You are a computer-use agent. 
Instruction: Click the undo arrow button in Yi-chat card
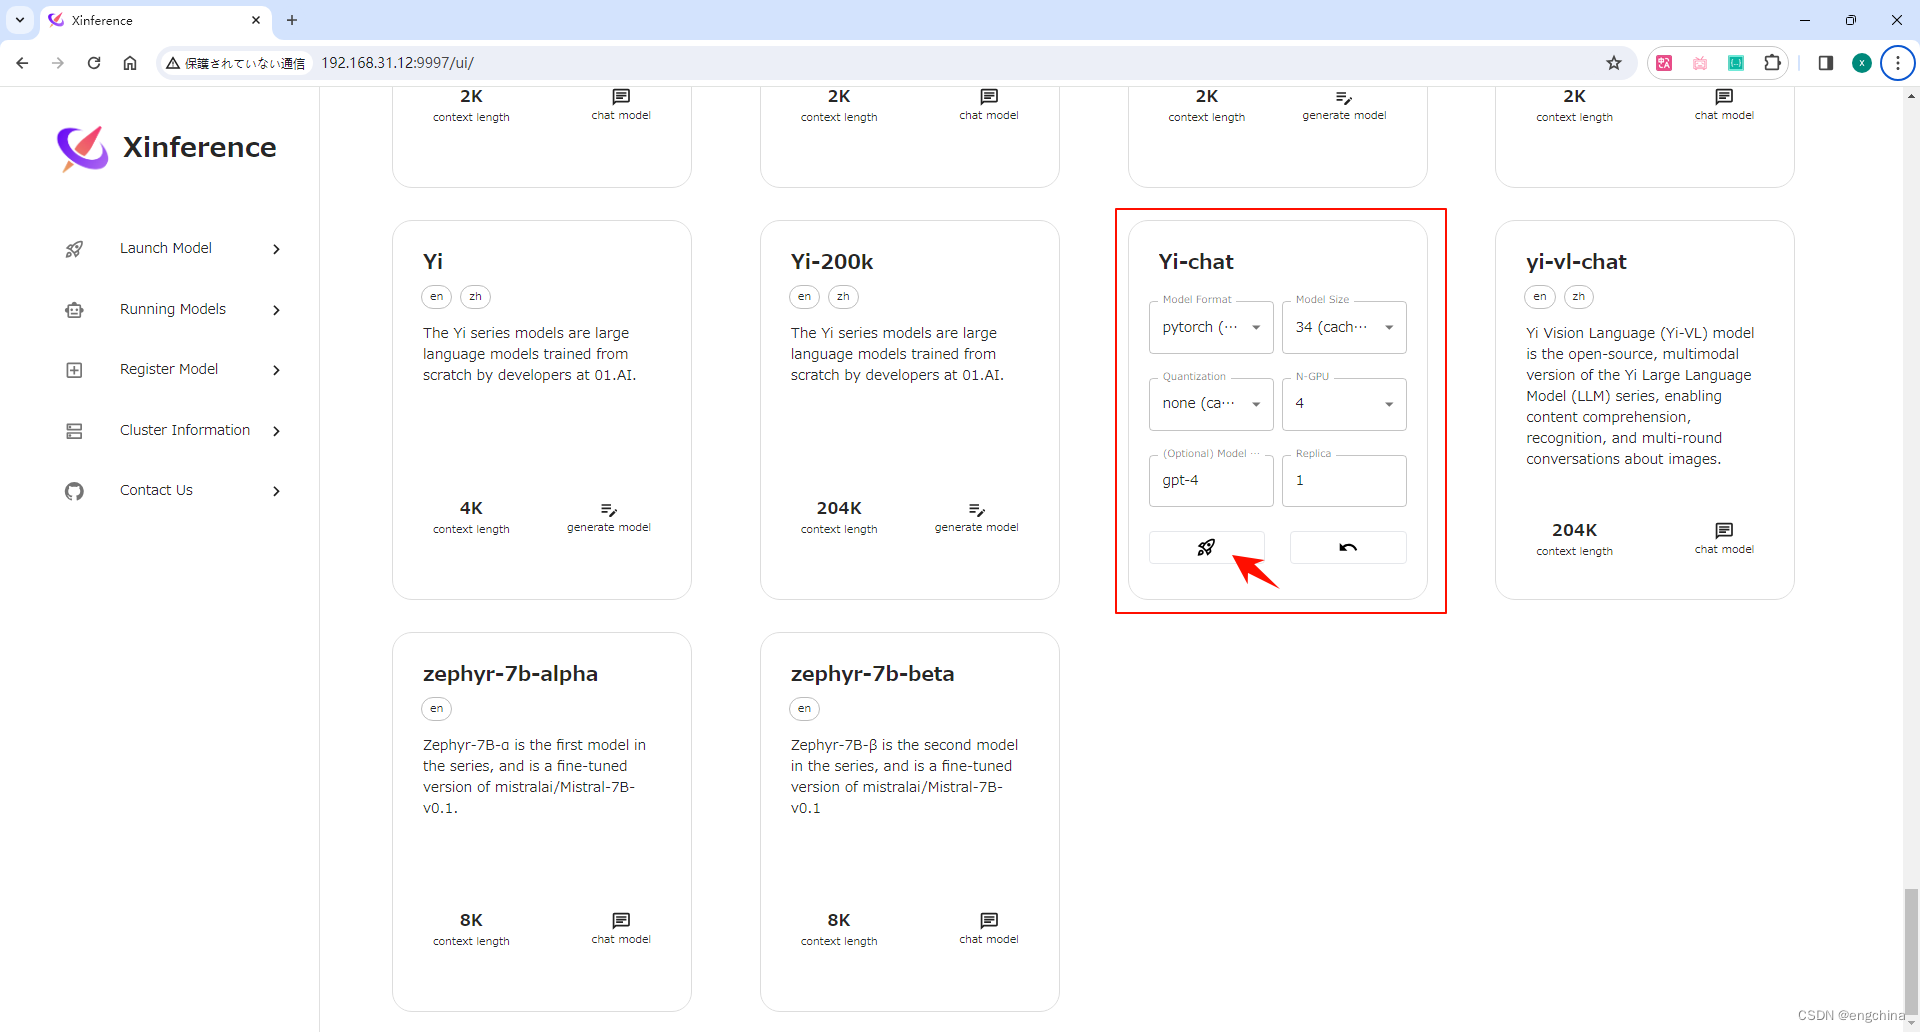click(1348, 547)
